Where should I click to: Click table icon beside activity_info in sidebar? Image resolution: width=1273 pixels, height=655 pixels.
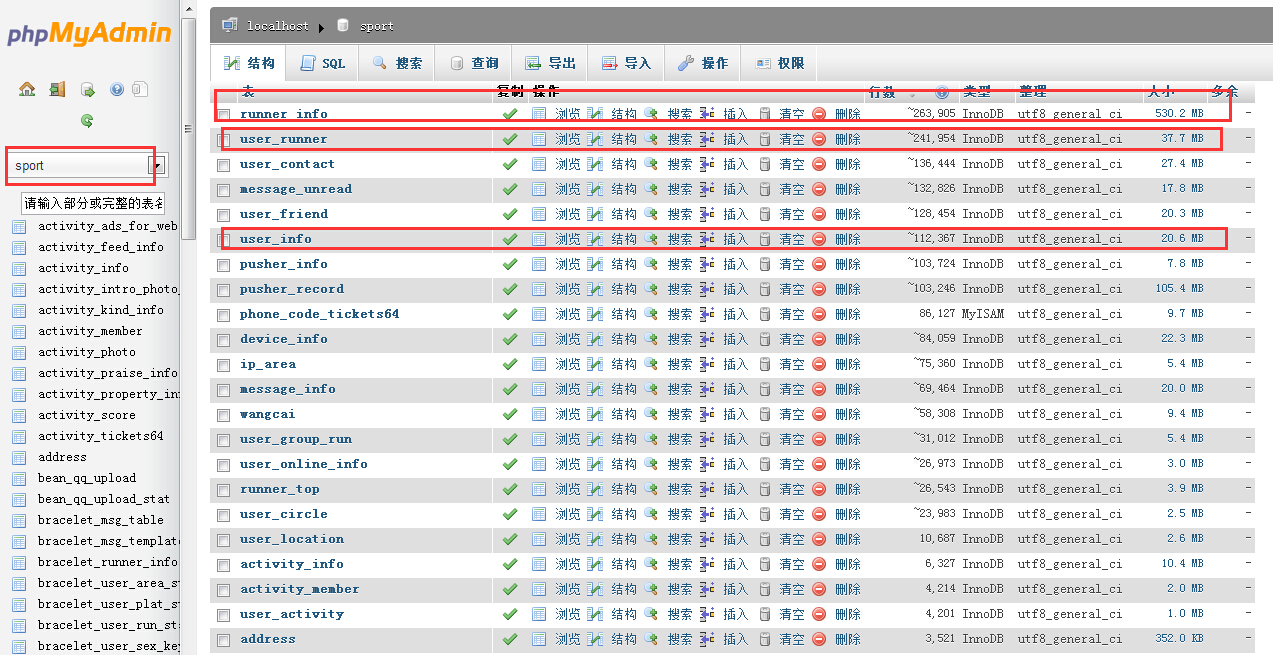click(19, 268)
